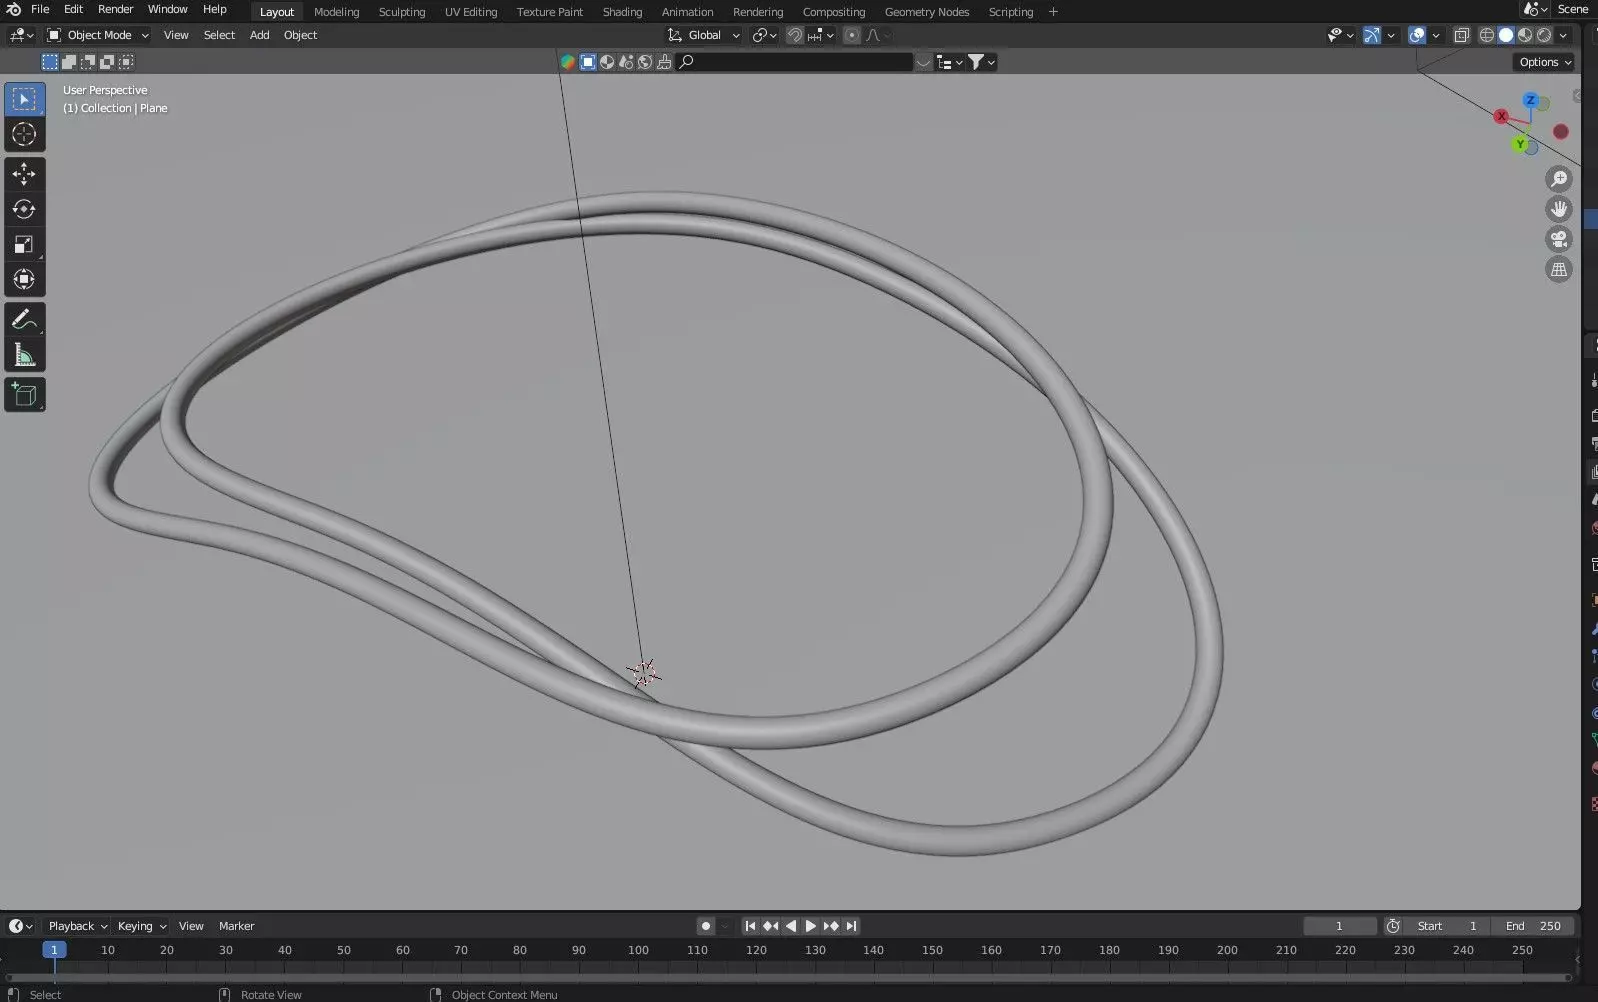Screen dimensions: 1598x1002
Task: Click the End frame 250 field
Action: coord(1533,926)
